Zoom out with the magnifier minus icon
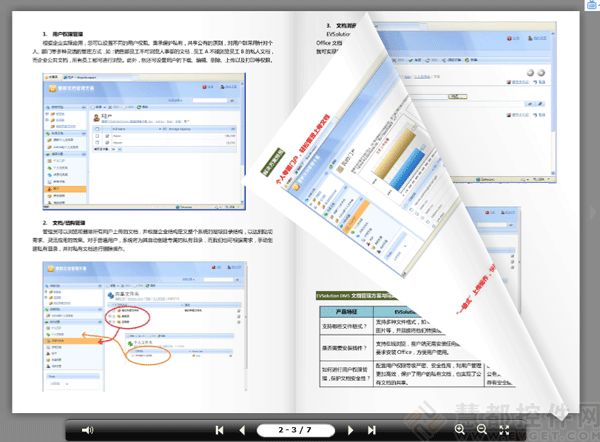The image size is (600, 442). [x=482, y=429]
